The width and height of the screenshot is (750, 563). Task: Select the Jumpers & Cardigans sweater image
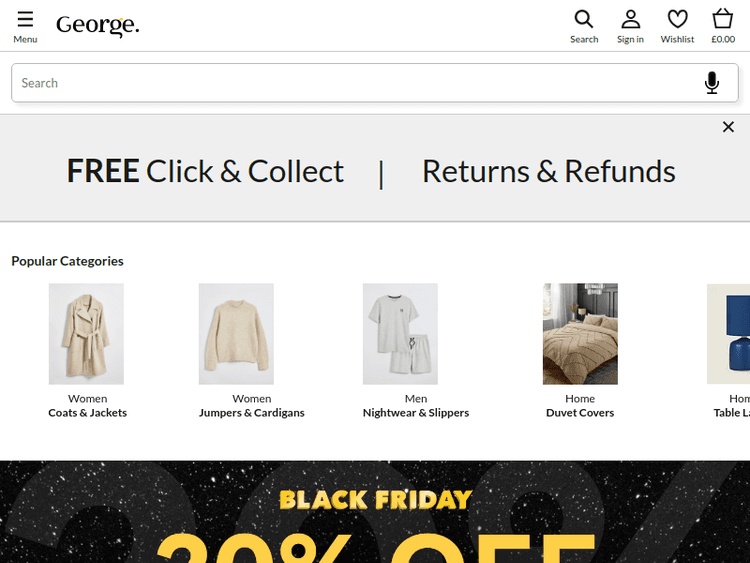pos(236,334)
